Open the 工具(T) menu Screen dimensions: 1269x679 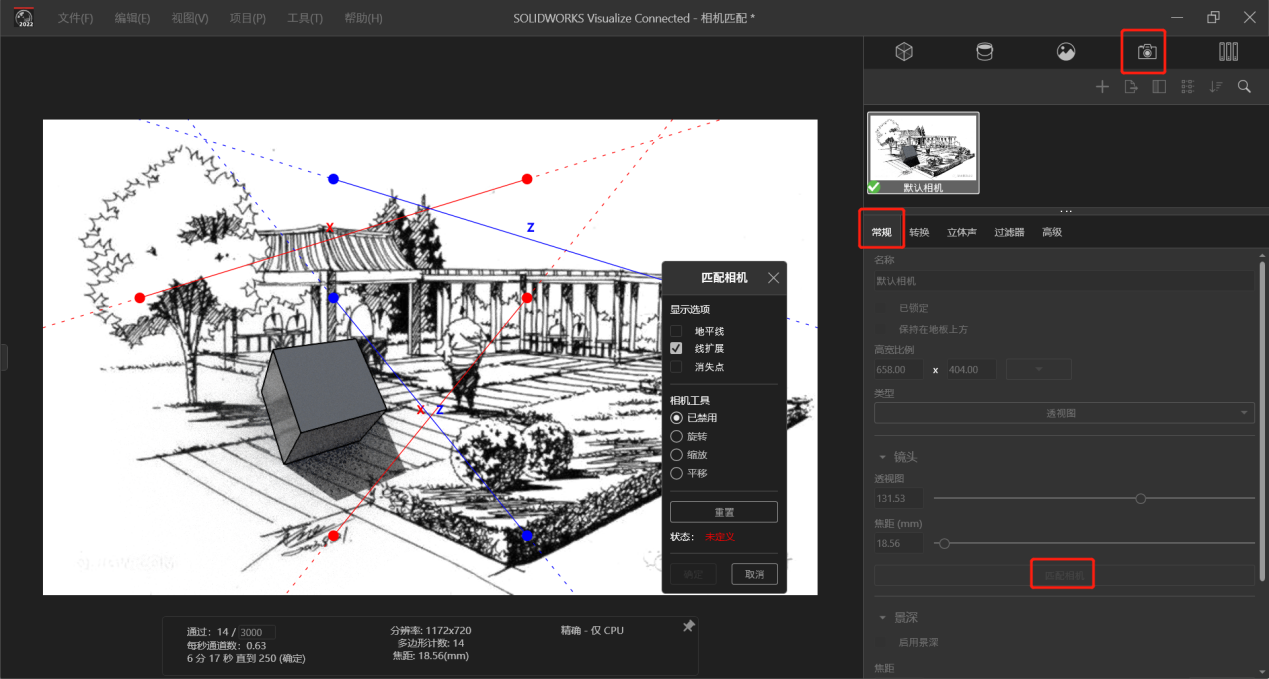(305, 18)
